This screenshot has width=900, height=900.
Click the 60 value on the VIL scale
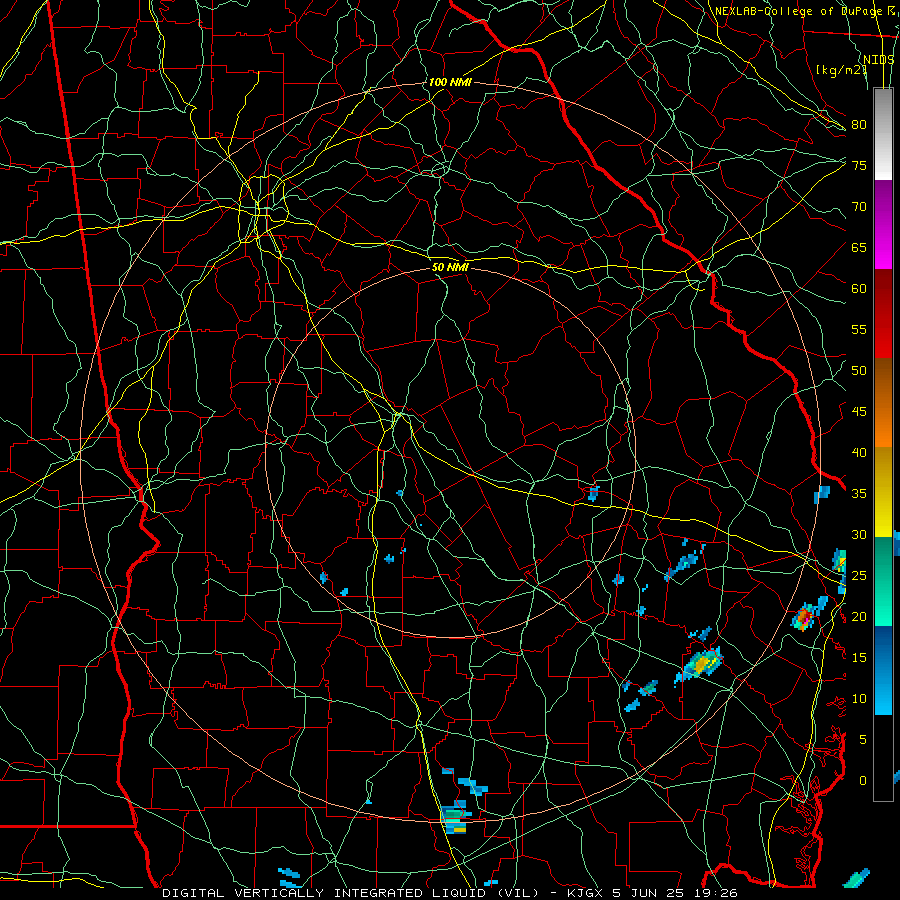click(859, 288)
